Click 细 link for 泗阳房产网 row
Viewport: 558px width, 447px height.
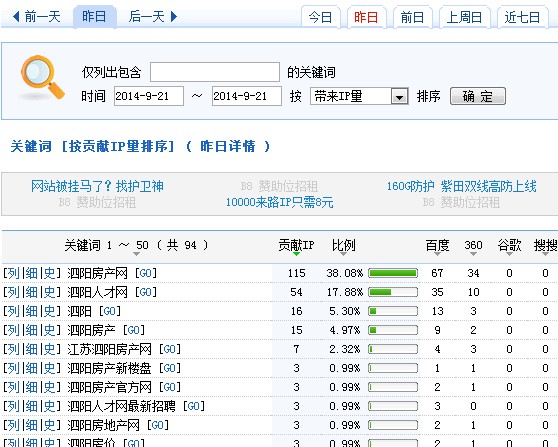(x=31, y=273)
